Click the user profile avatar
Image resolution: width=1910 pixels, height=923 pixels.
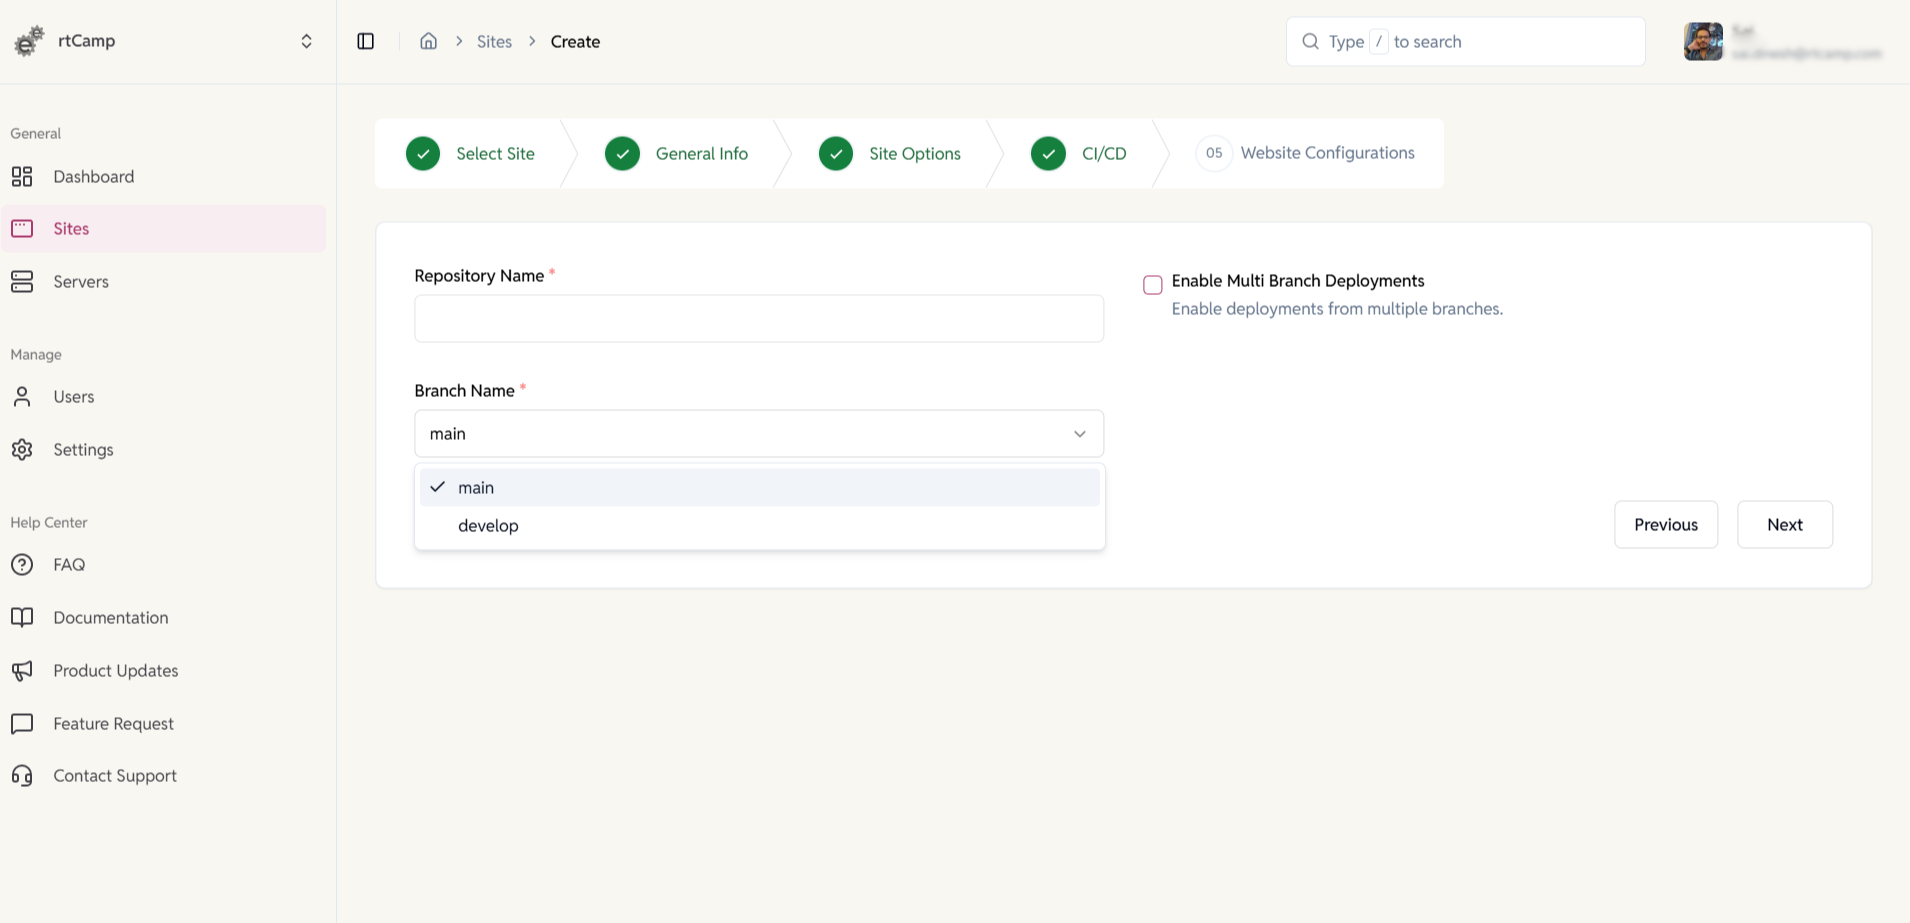pyautogui.click(x=1702, y=42)
